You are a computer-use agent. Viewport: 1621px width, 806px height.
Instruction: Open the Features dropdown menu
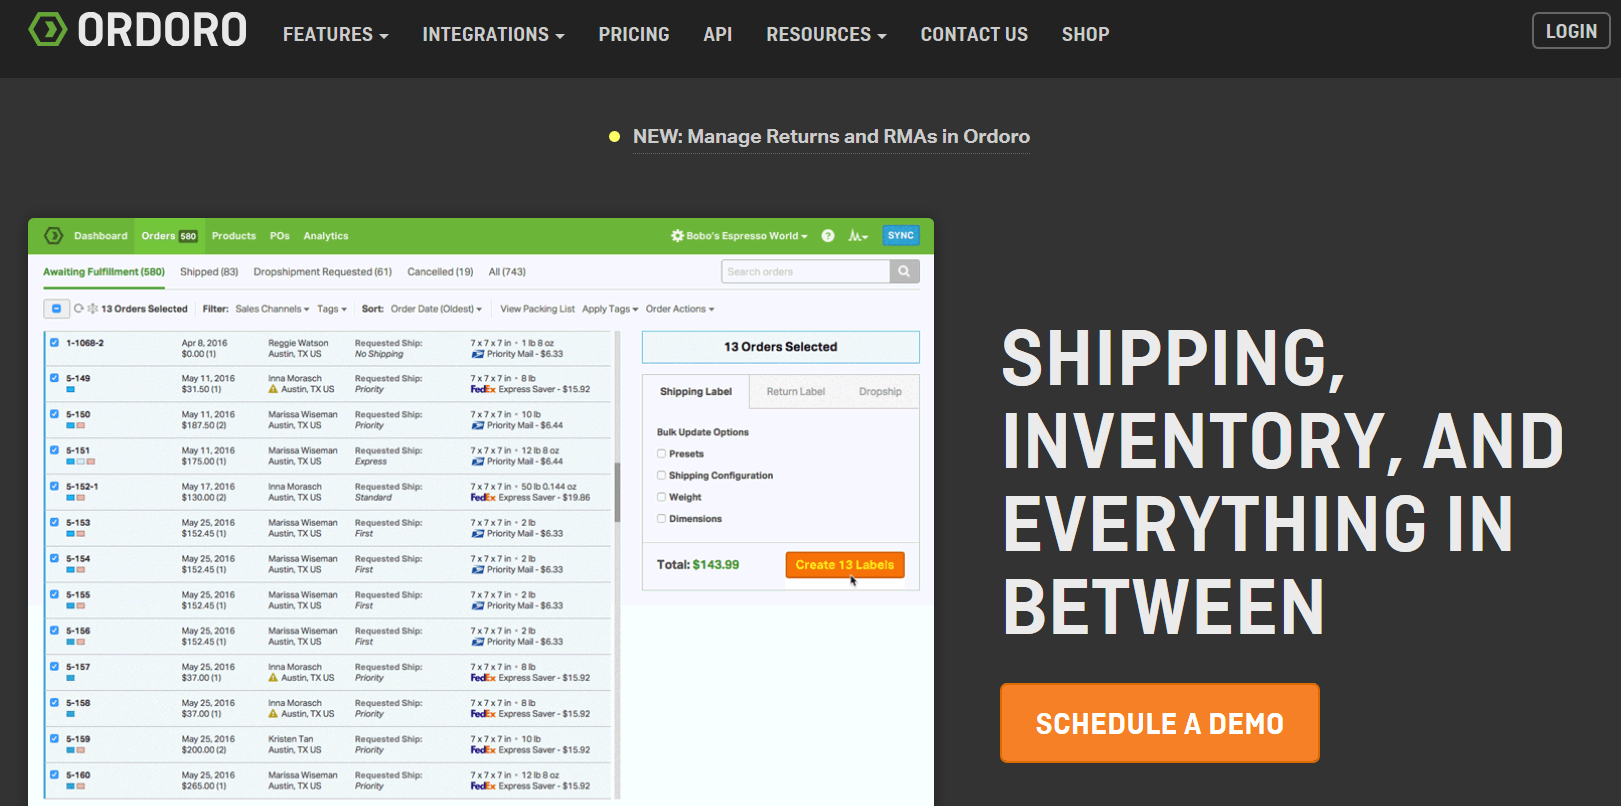[x=335, y=34]
